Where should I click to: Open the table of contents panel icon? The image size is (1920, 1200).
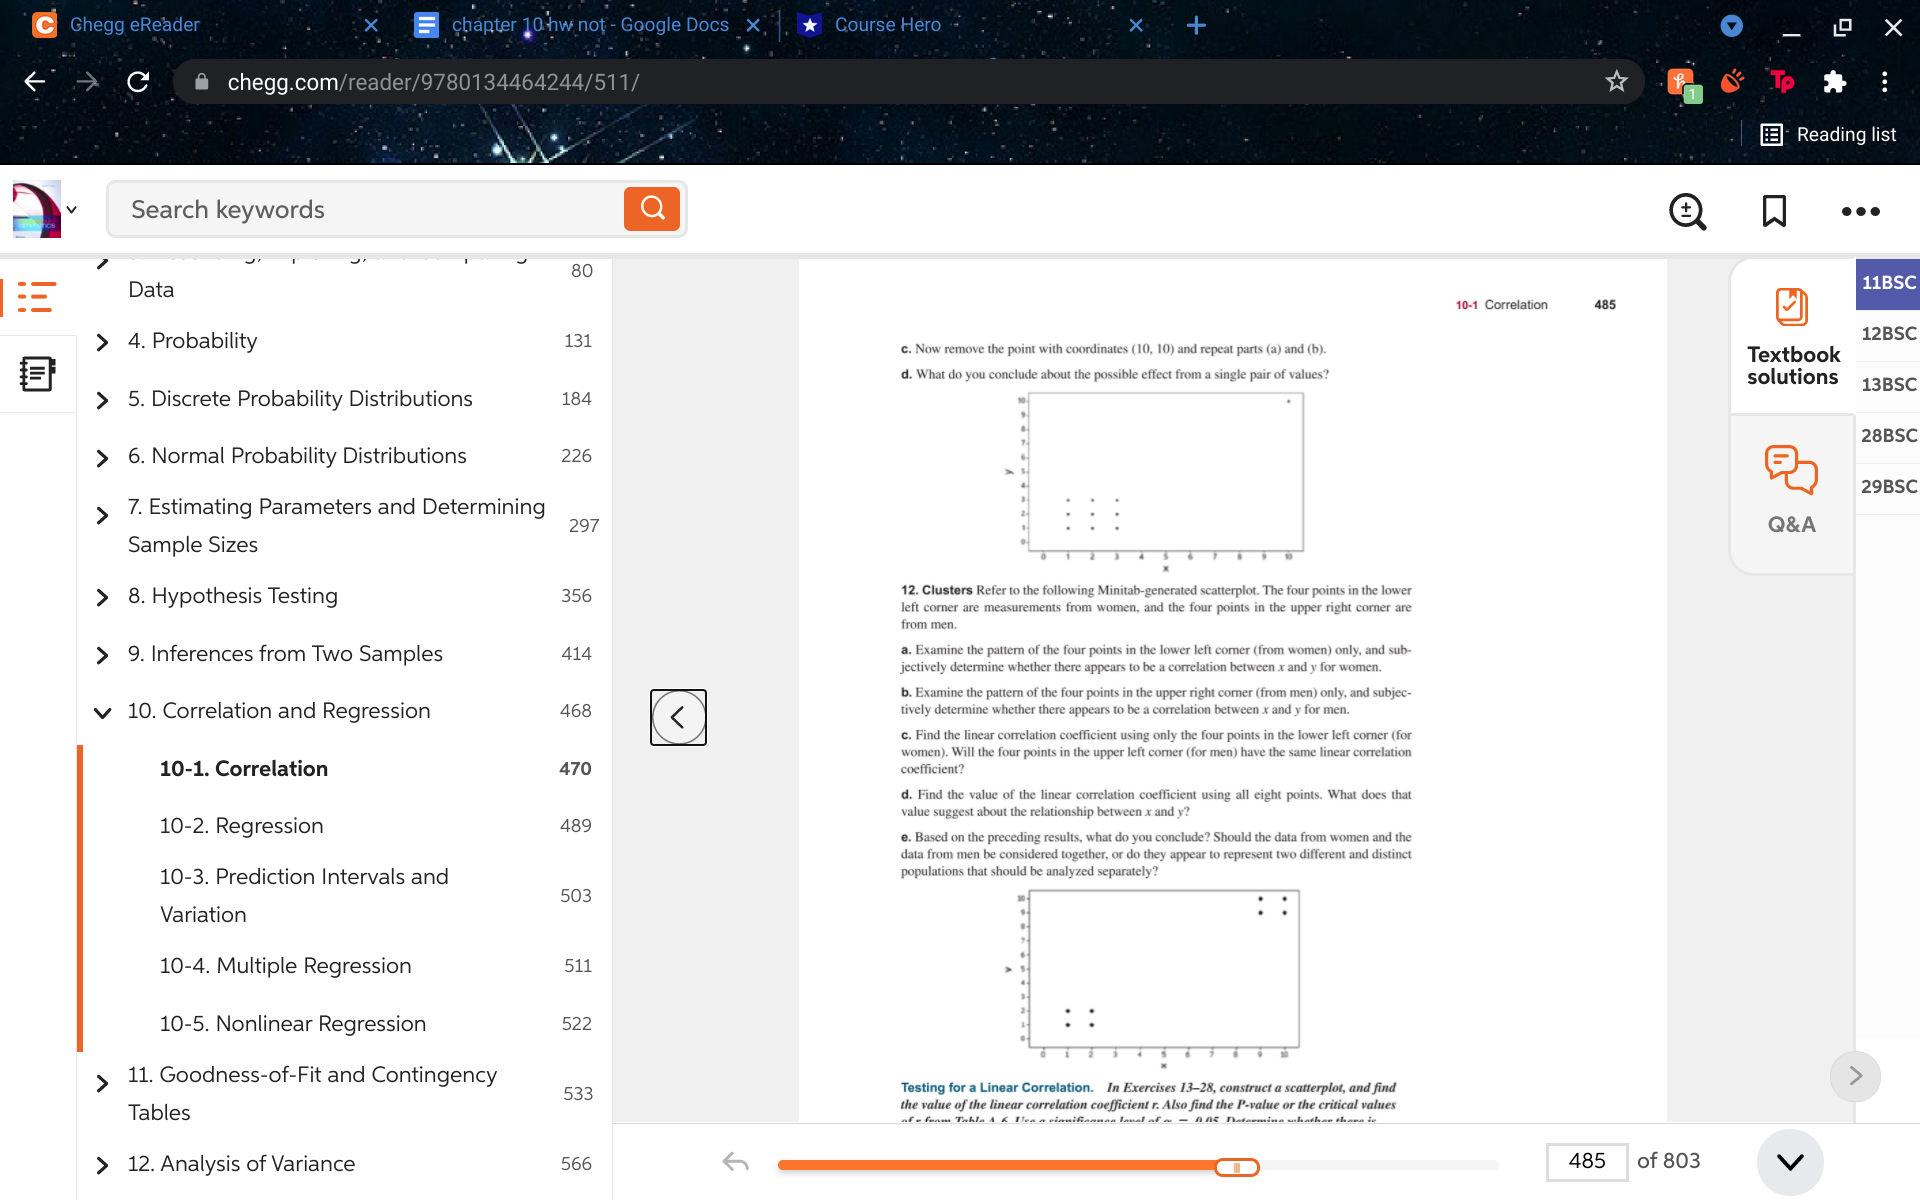point(36,297)
